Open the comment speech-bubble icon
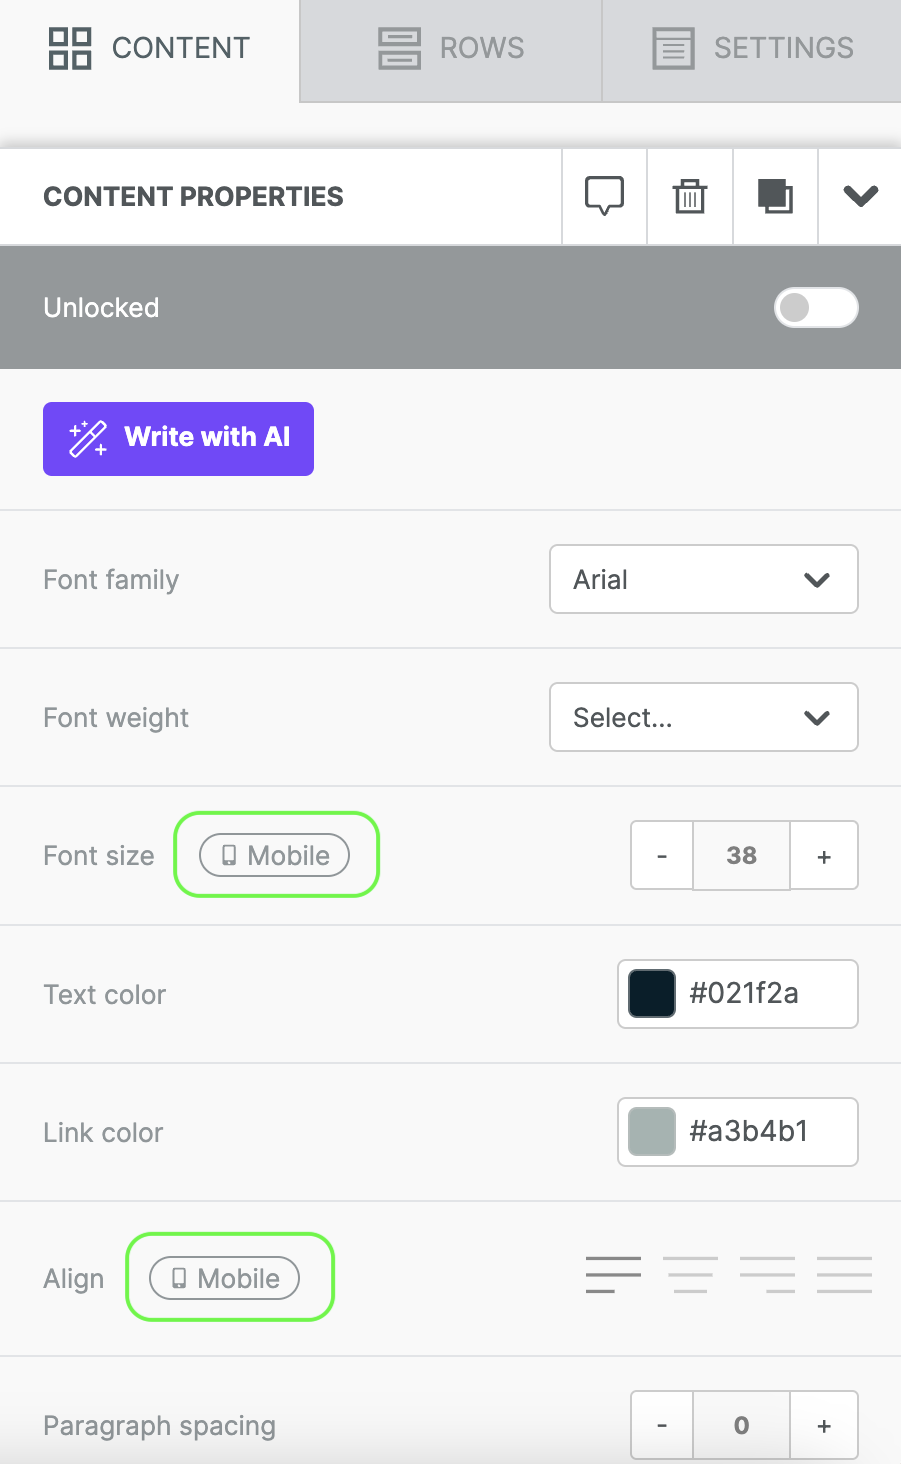Screen dimensions: 901x1464 pyautogui.click(x=604, y=196)
